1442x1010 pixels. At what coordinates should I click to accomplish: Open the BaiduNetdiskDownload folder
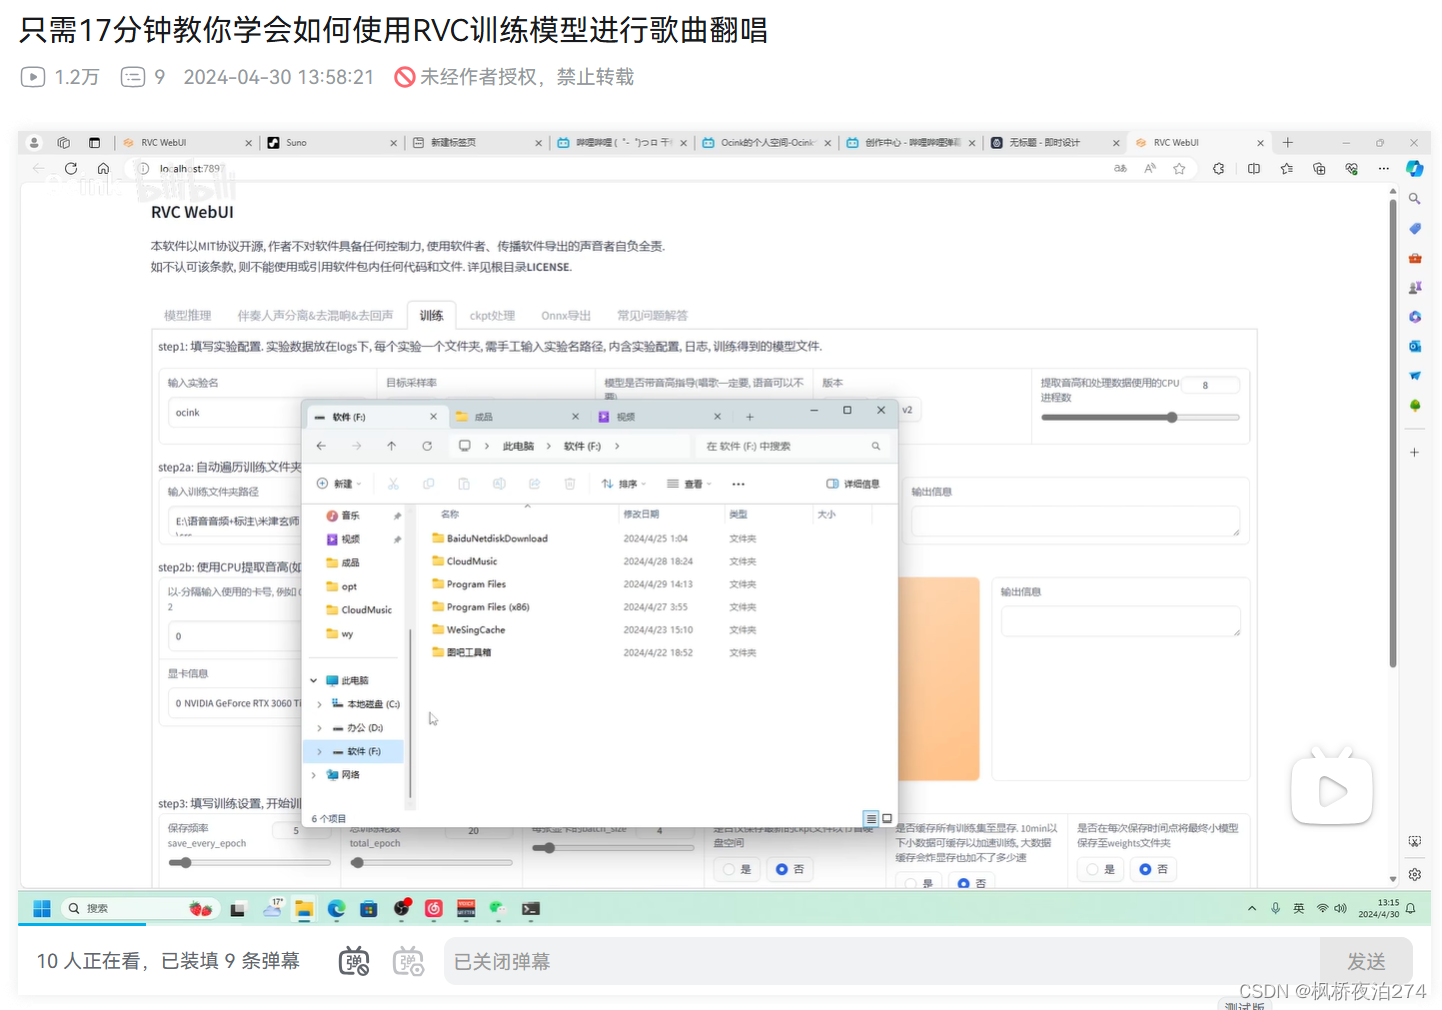click(x=497, y=538)
